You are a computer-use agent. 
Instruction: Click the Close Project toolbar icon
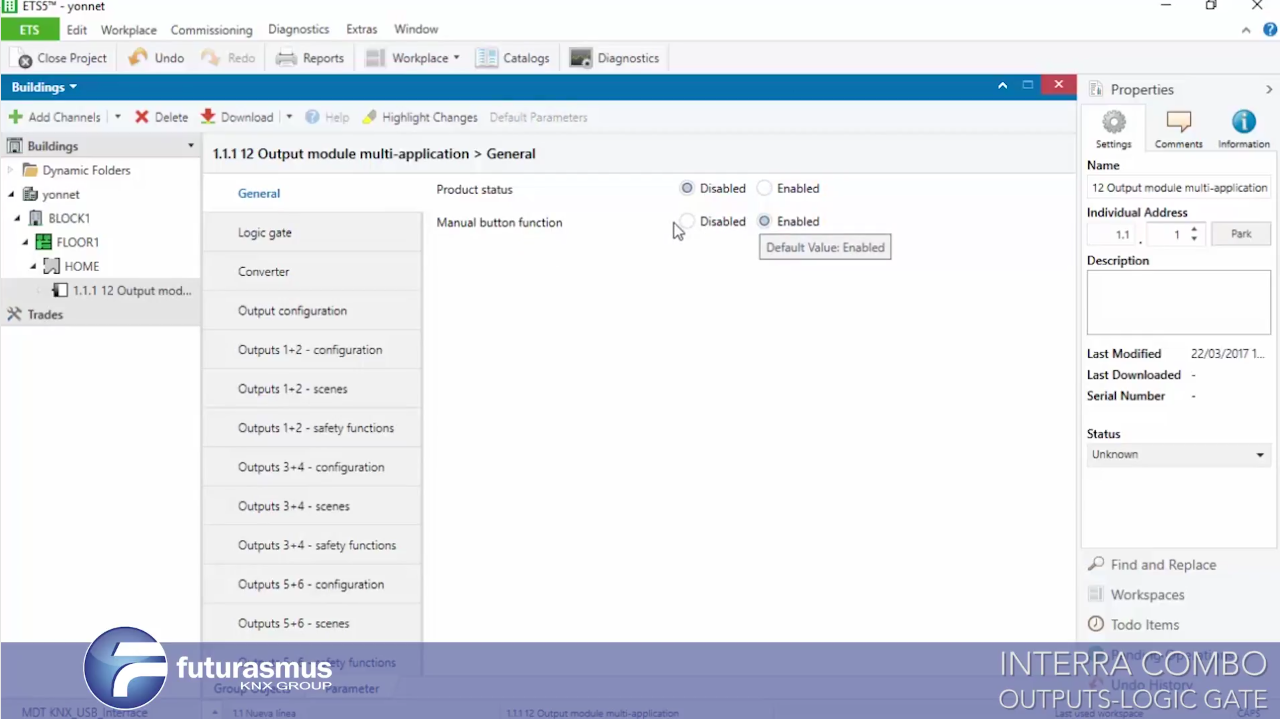pyautogui.click(x=24, y=59)
